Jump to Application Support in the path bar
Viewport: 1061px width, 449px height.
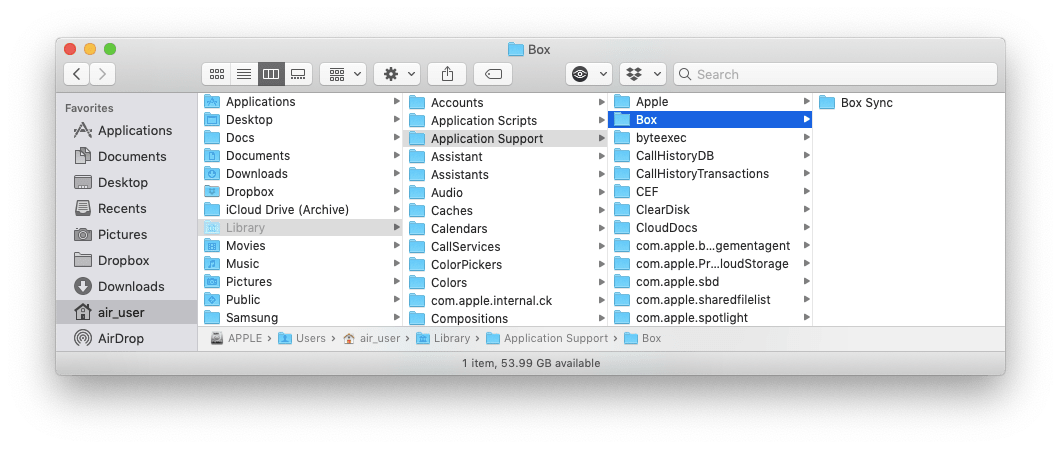[547, 338]
